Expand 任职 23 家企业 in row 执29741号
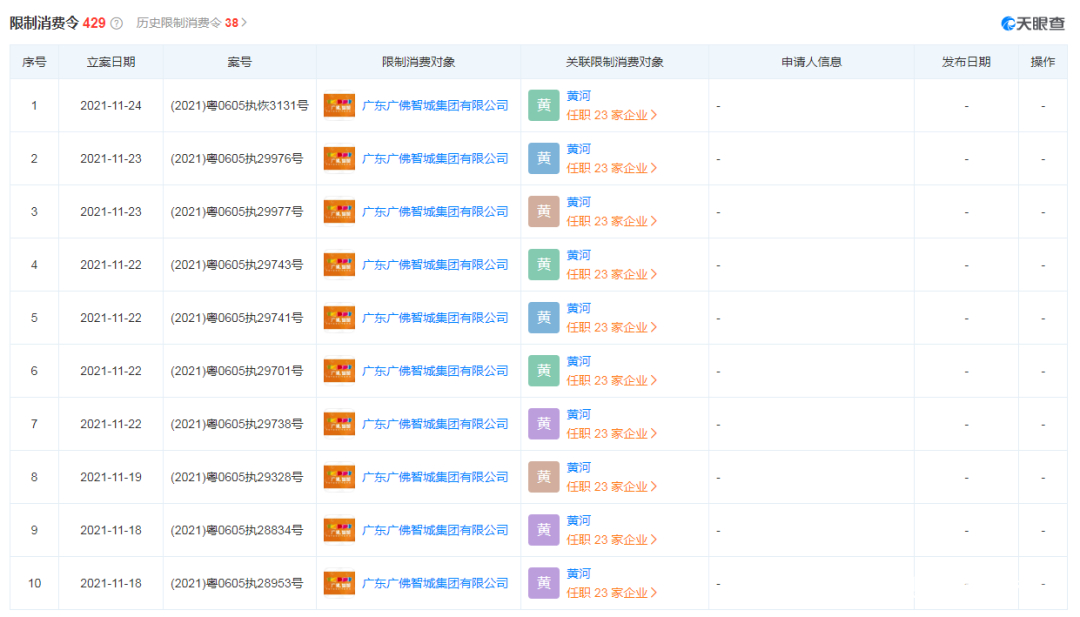 point(612,327)
